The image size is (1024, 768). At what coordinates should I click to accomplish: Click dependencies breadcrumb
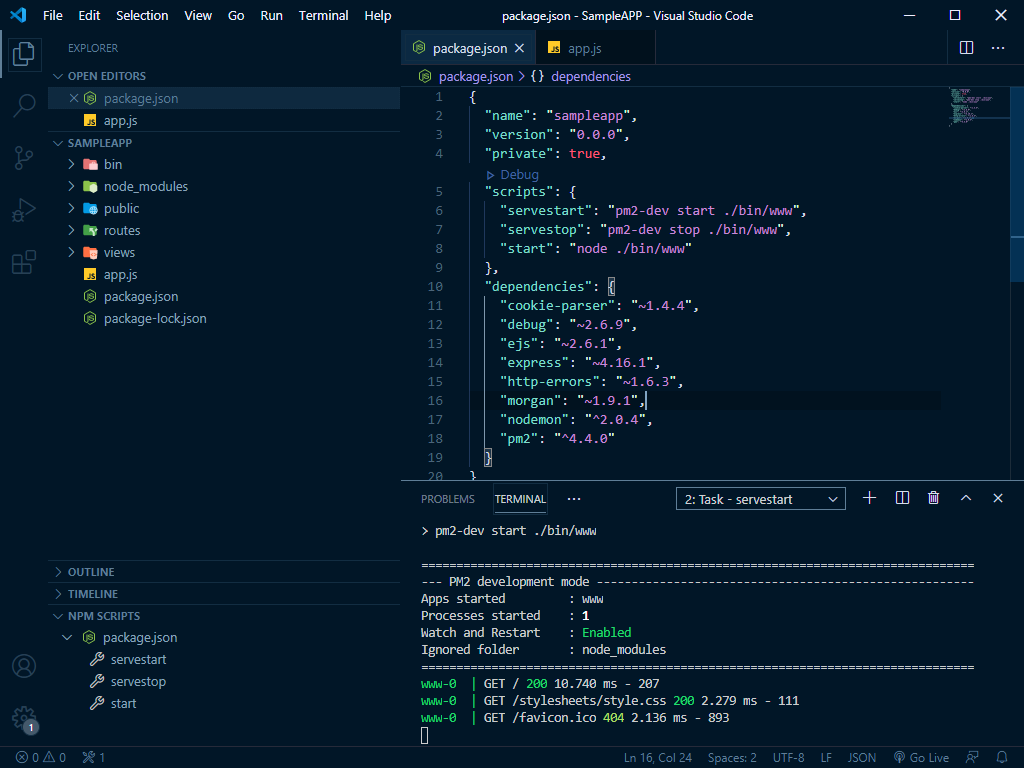click(x=590, y=76)
